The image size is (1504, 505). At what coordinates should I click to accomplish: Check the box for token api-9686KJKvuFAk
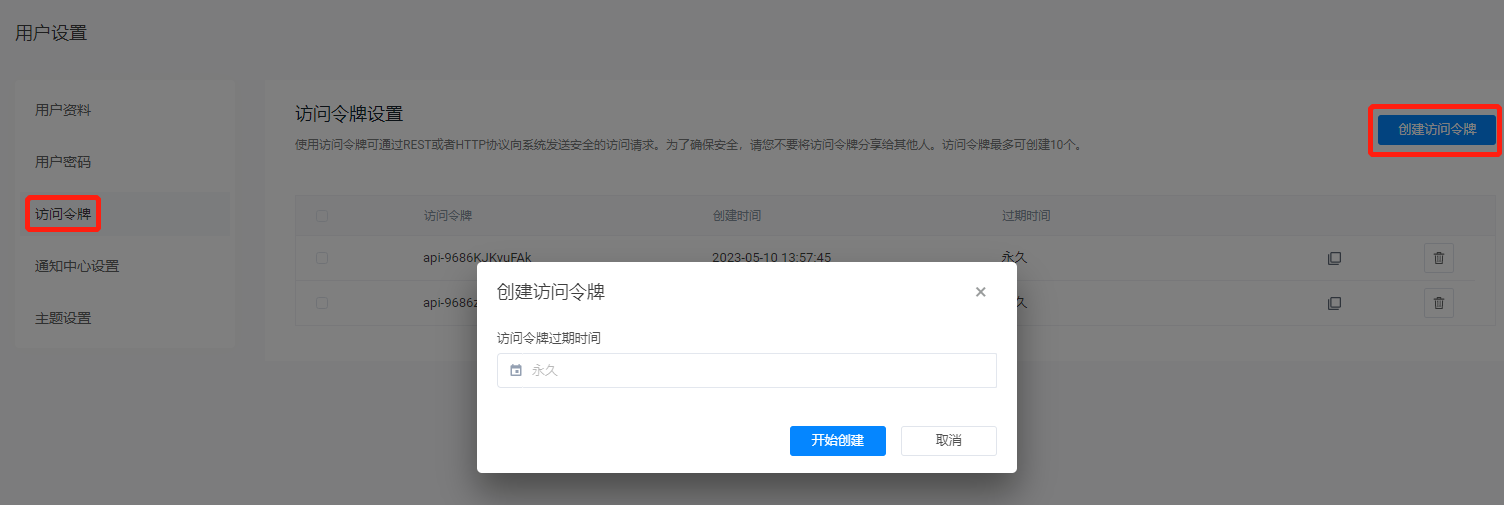click(x=321, y=258)
